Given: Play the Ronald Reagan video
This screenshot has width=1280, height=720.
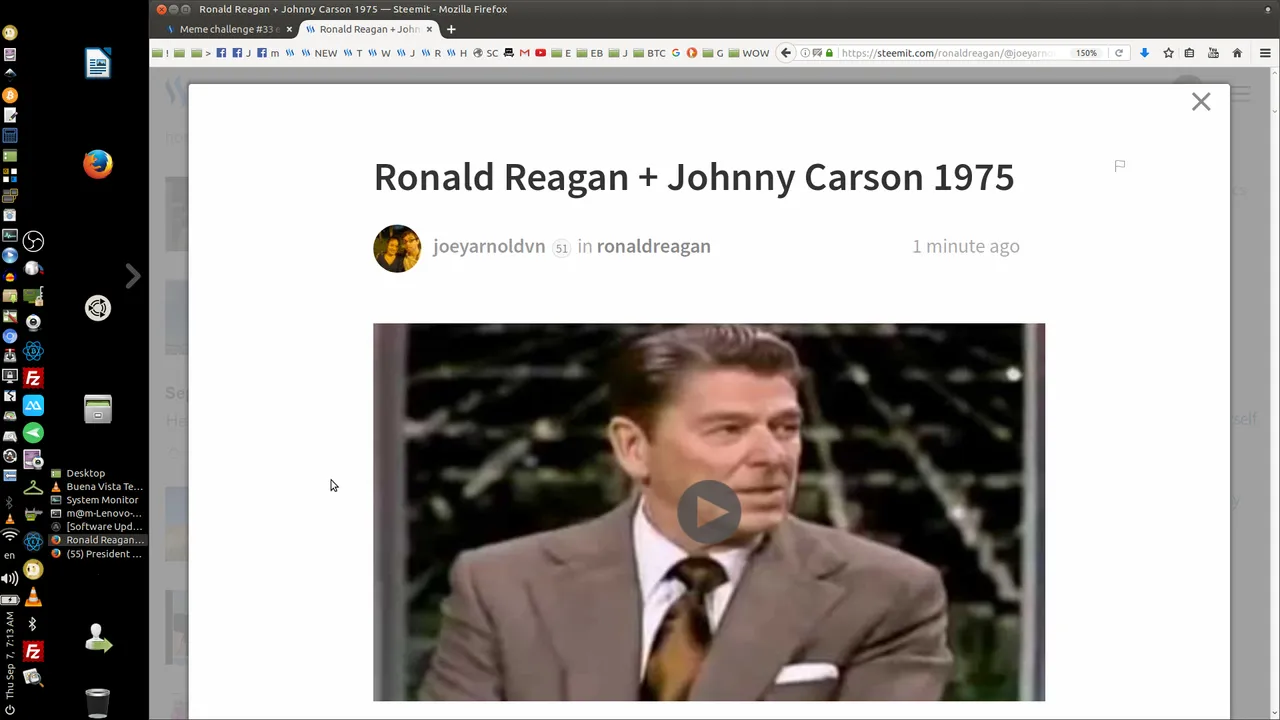Looking at the screenshot, I should pyautogui.click(x=709, y=512).
